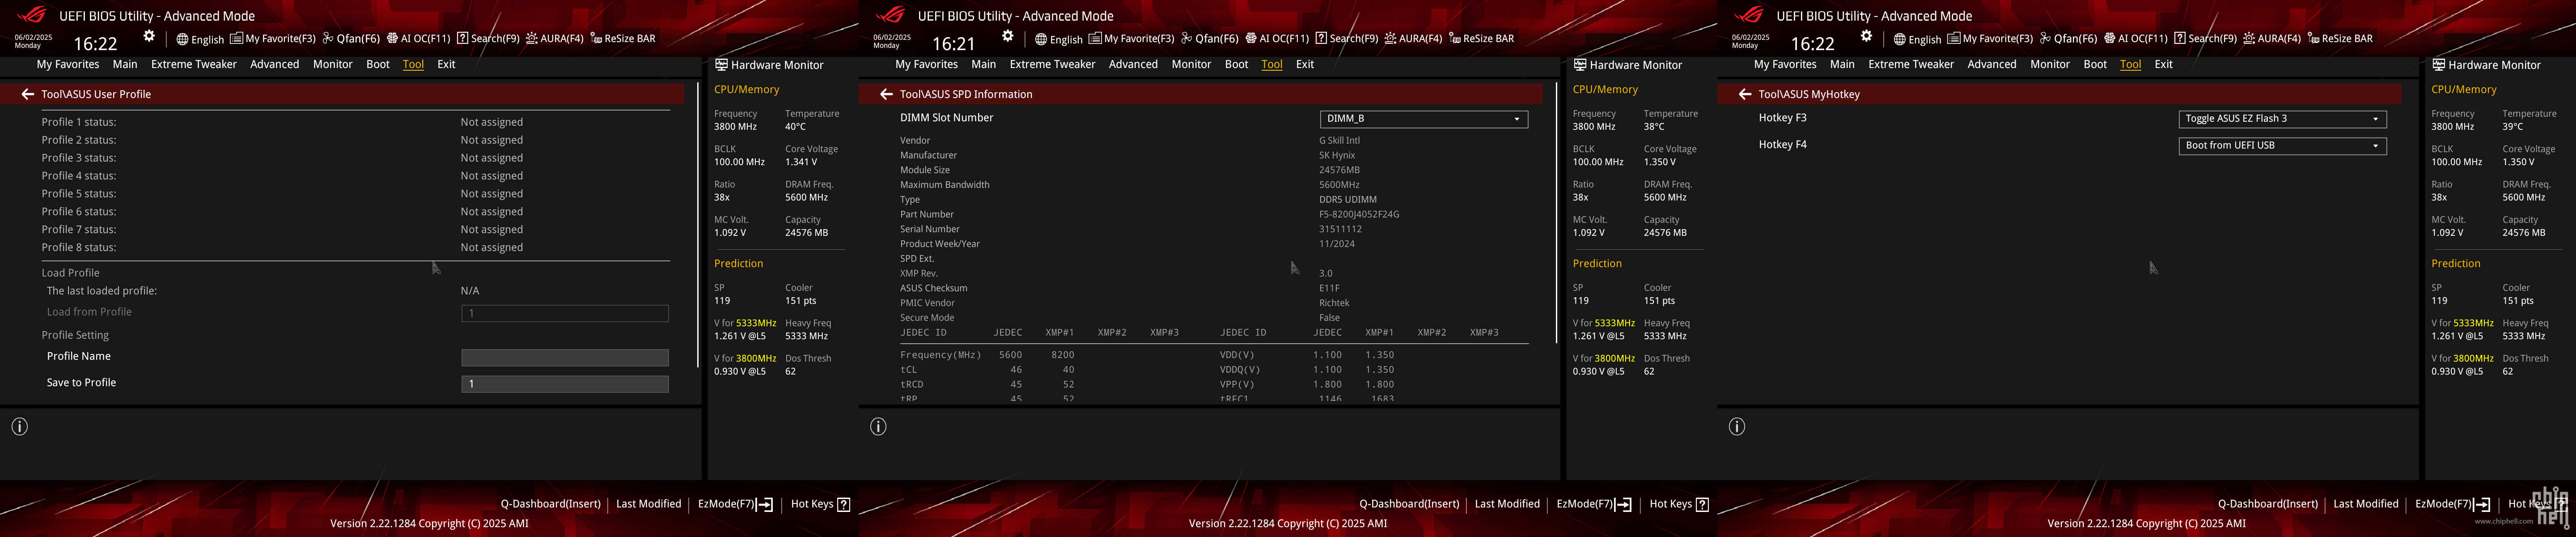Open My Favorite(F3) in the User Profile screen
The image size is (2576, 537).
[x=273, y=39]
